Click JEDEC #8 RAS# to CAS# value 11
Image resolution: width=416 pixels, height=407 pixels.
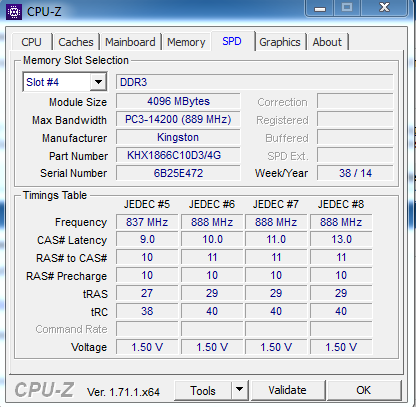click(x=341, y=258)
